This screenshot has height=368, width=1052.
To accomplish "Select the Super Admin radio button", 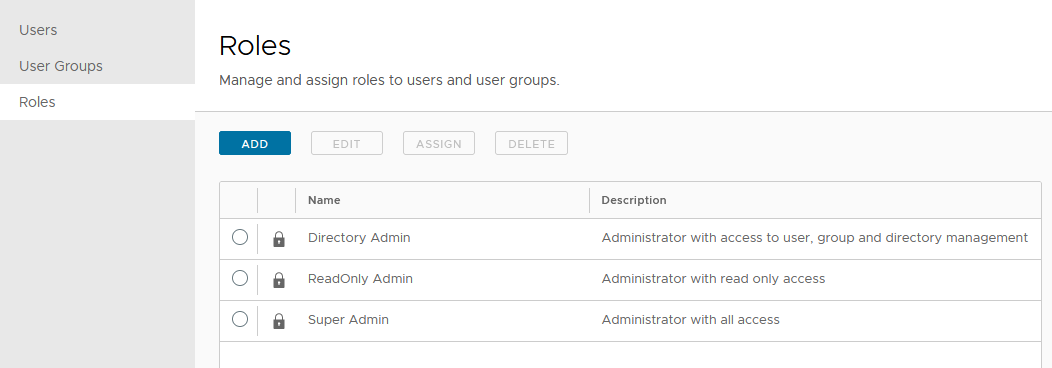I will tap(240, 319).
